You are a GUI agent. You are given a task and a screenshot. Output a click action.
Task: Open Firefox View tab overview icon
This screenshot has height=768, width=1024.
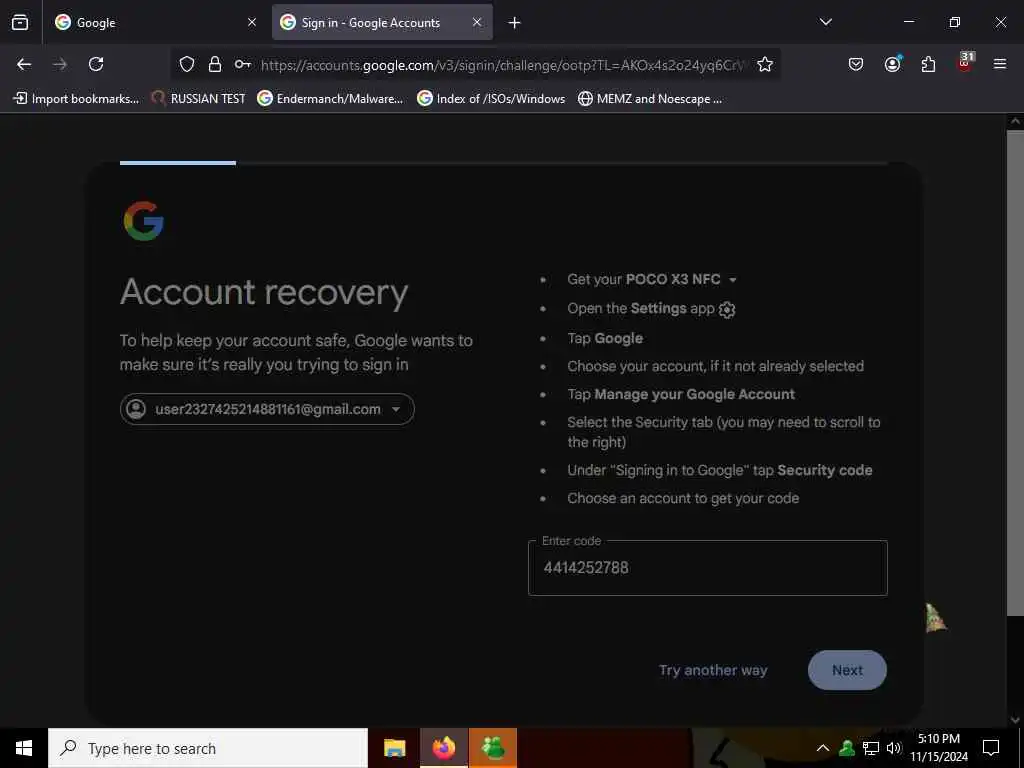(x=20, y=22)
